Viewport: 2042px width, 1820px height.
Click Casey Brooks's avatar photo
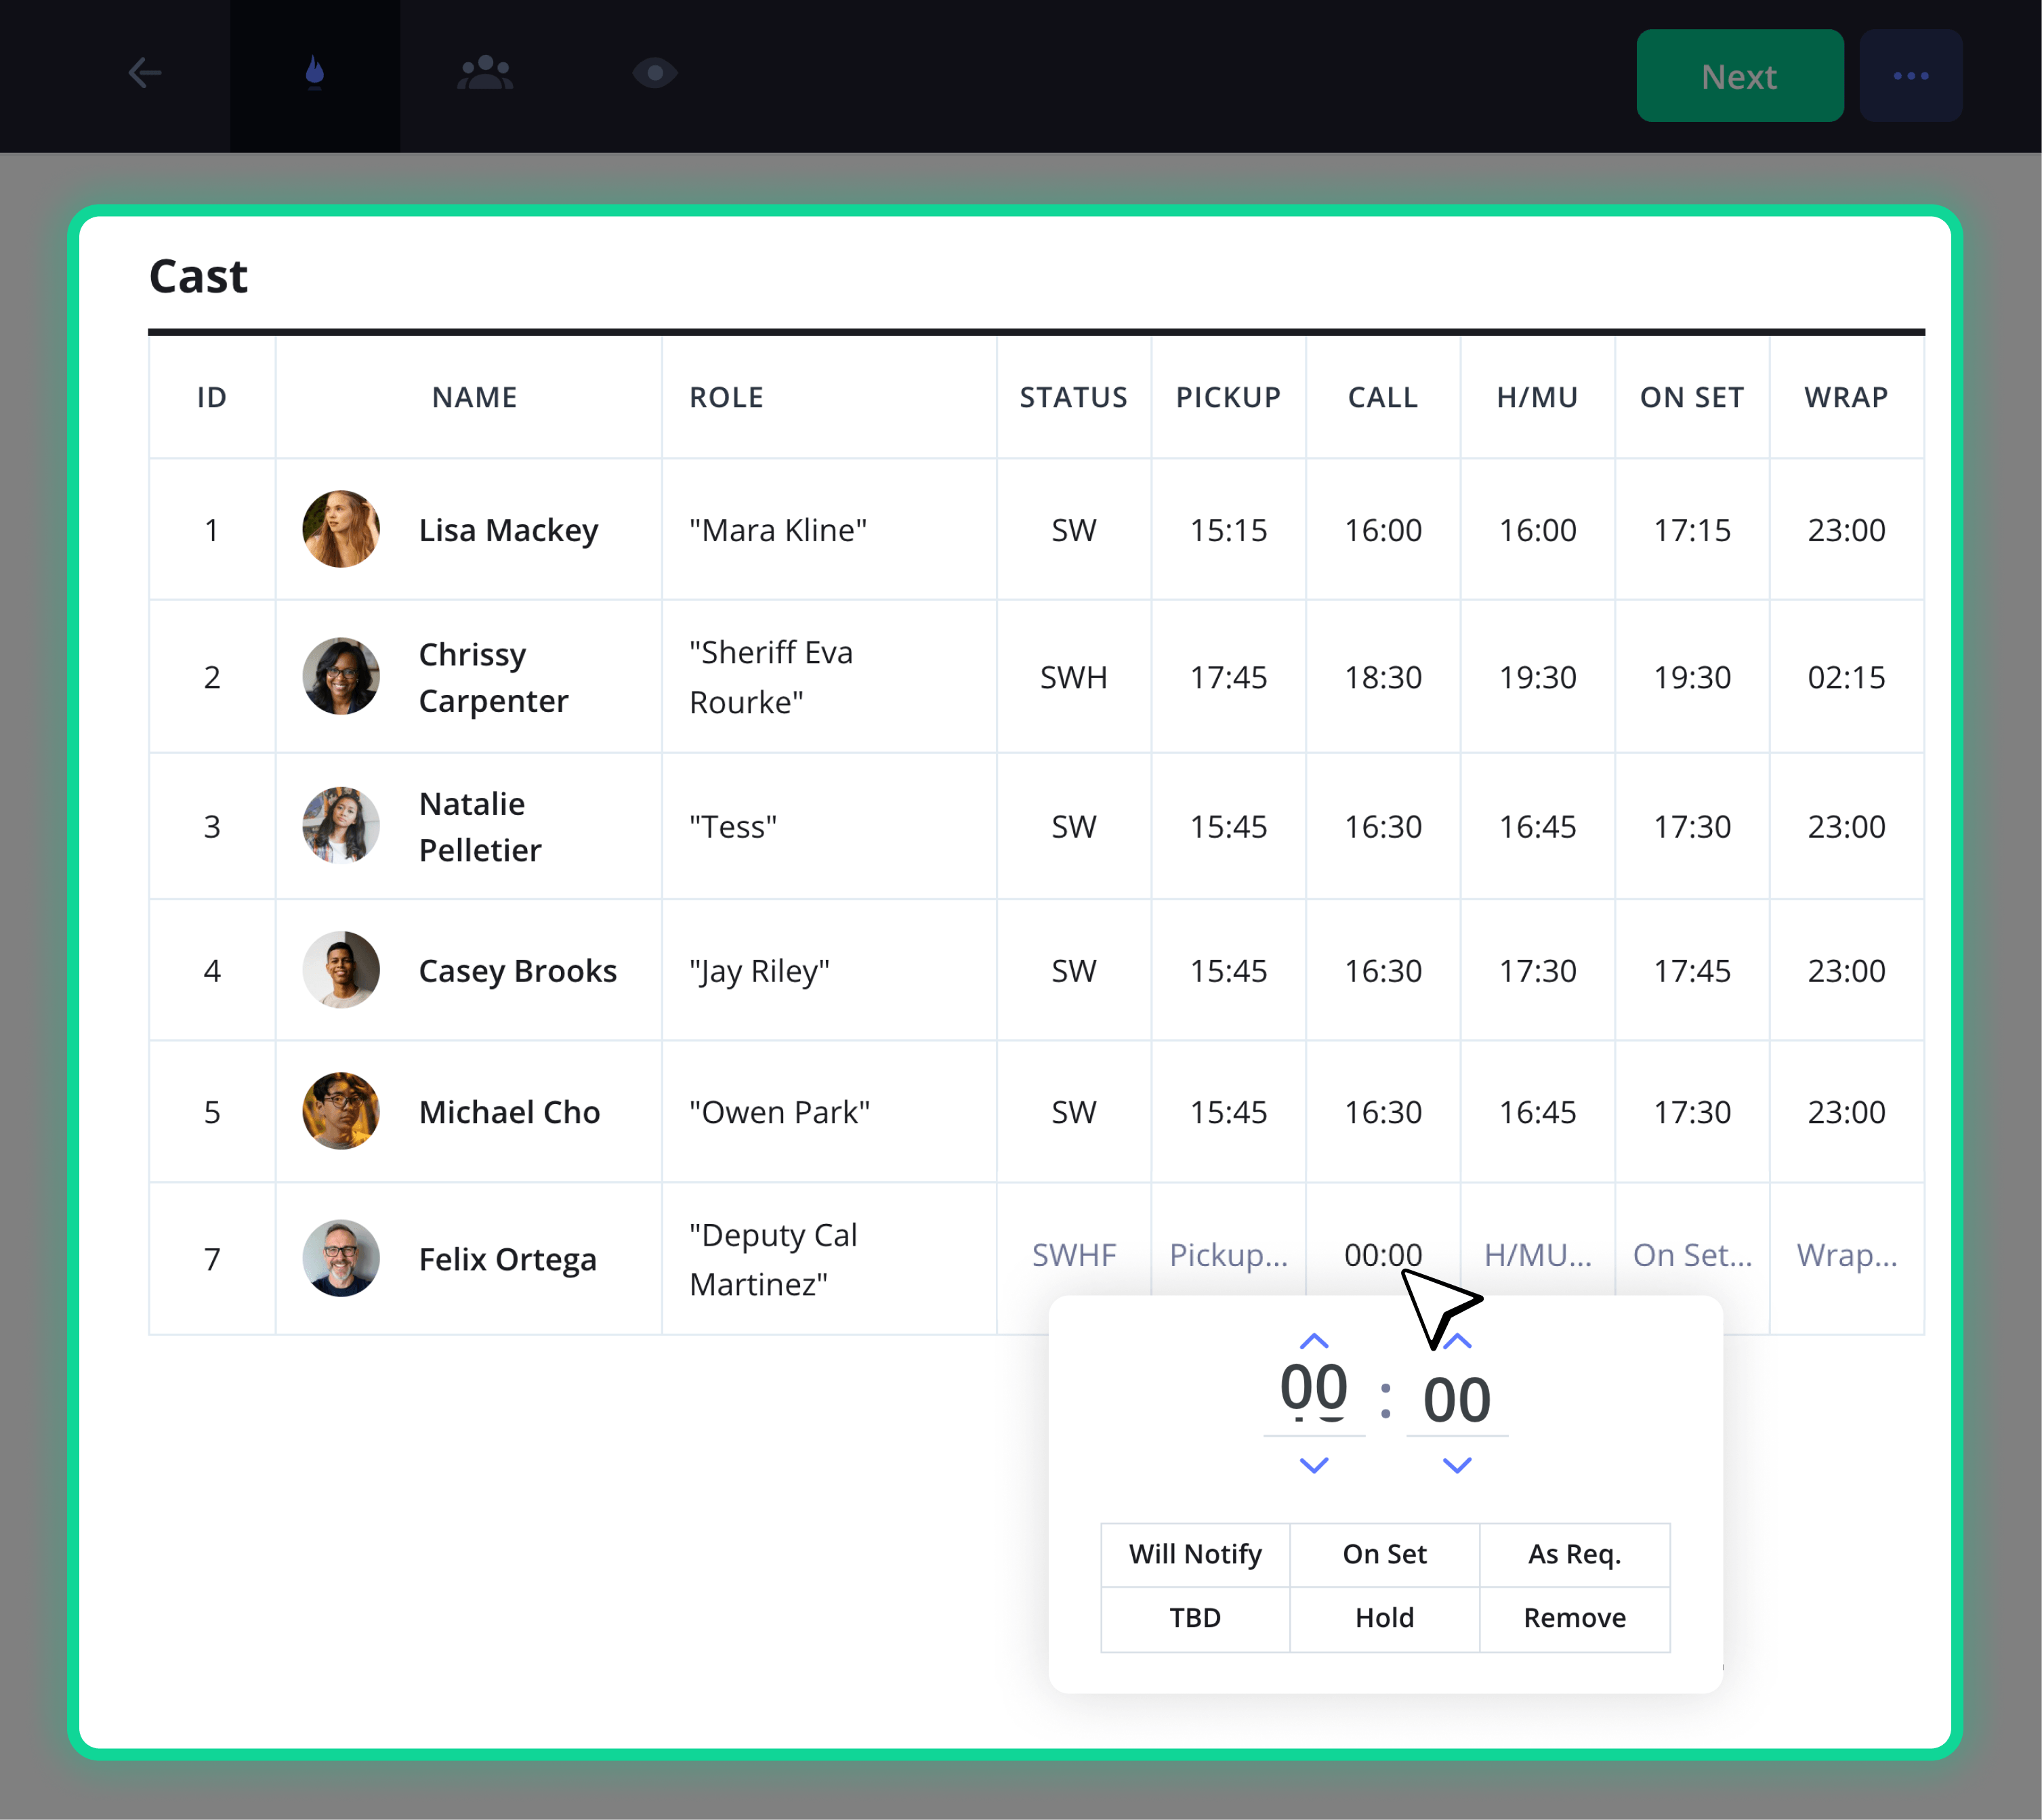click(x=341, y=970)
